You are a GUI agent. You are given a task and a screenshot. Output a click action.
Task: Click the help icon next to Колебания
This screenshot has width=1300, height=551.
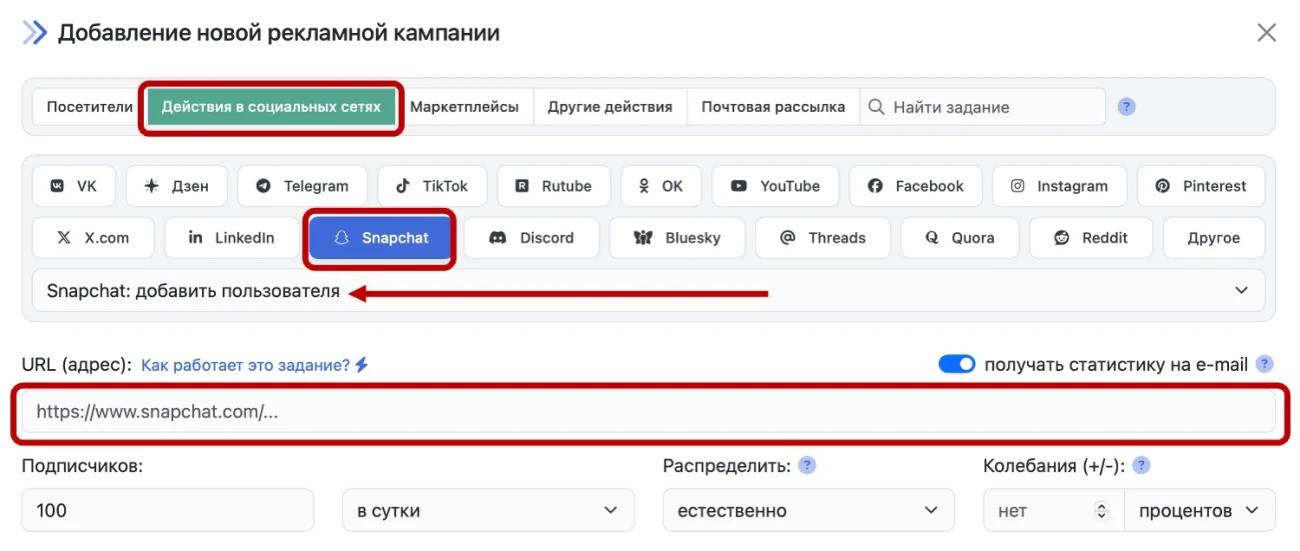click(x=1141, y=465)
